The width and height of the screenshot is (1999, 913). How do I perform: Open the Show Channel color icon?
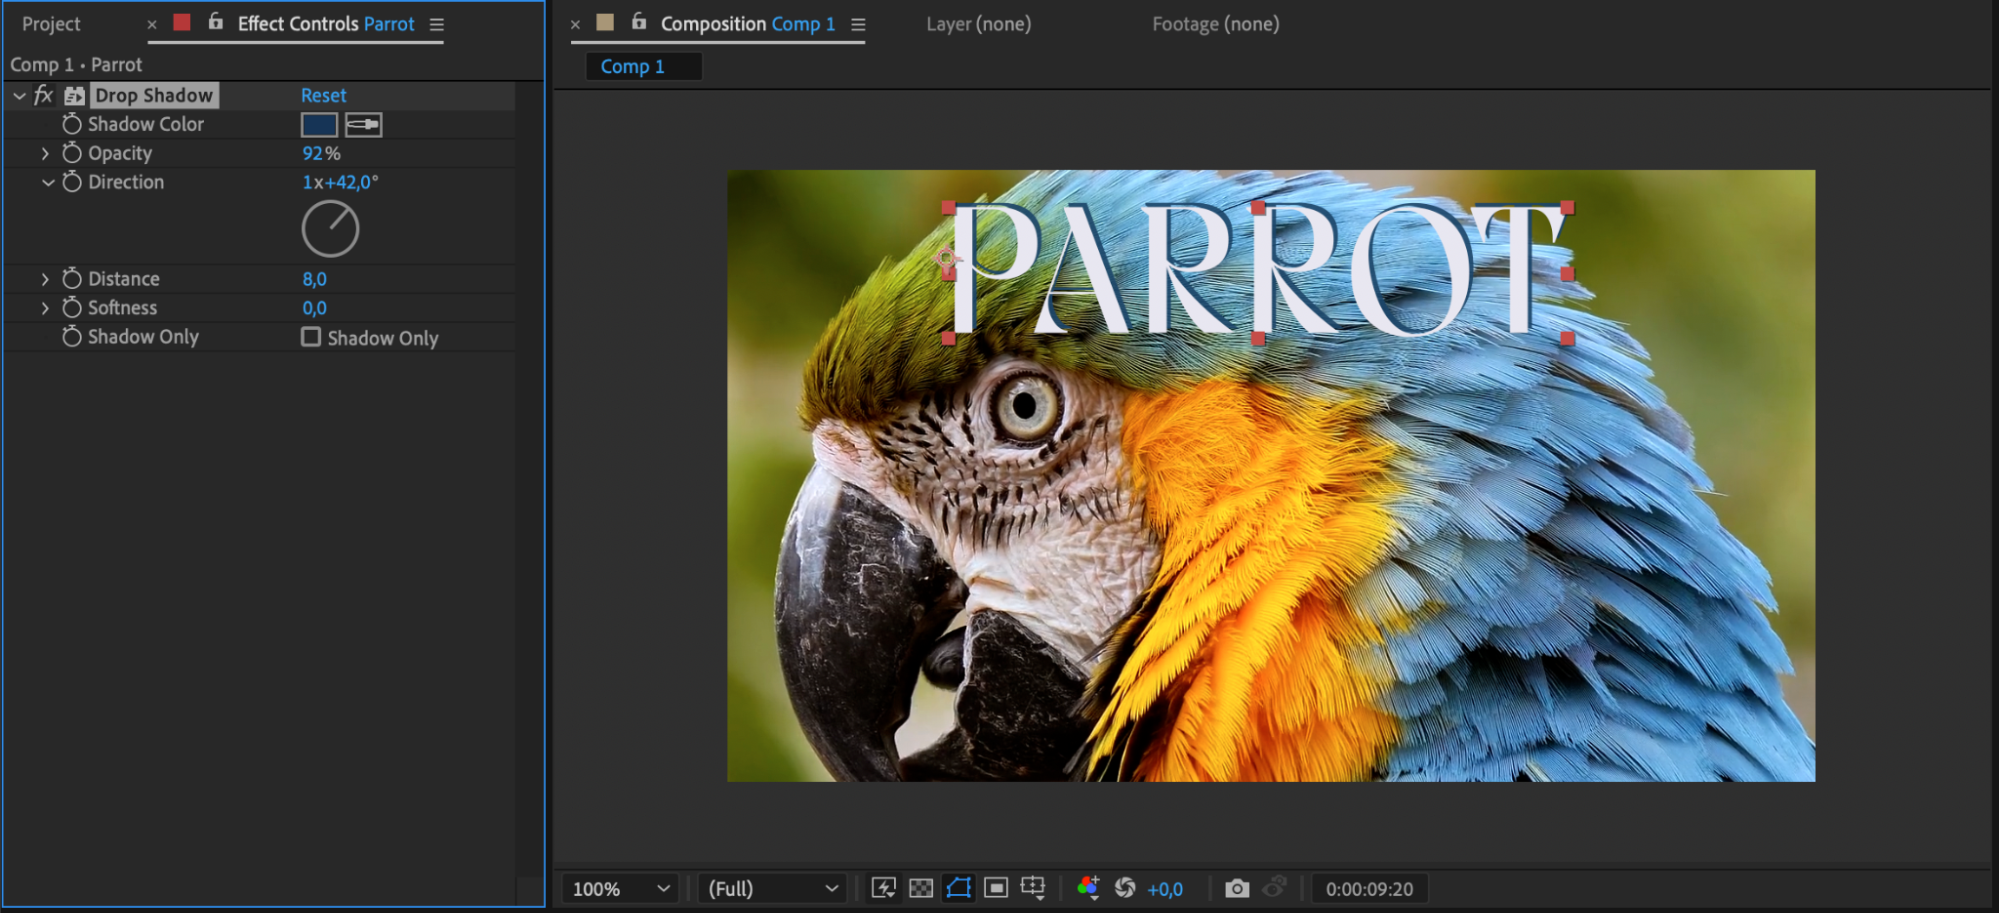click(x=1088, y=888)
